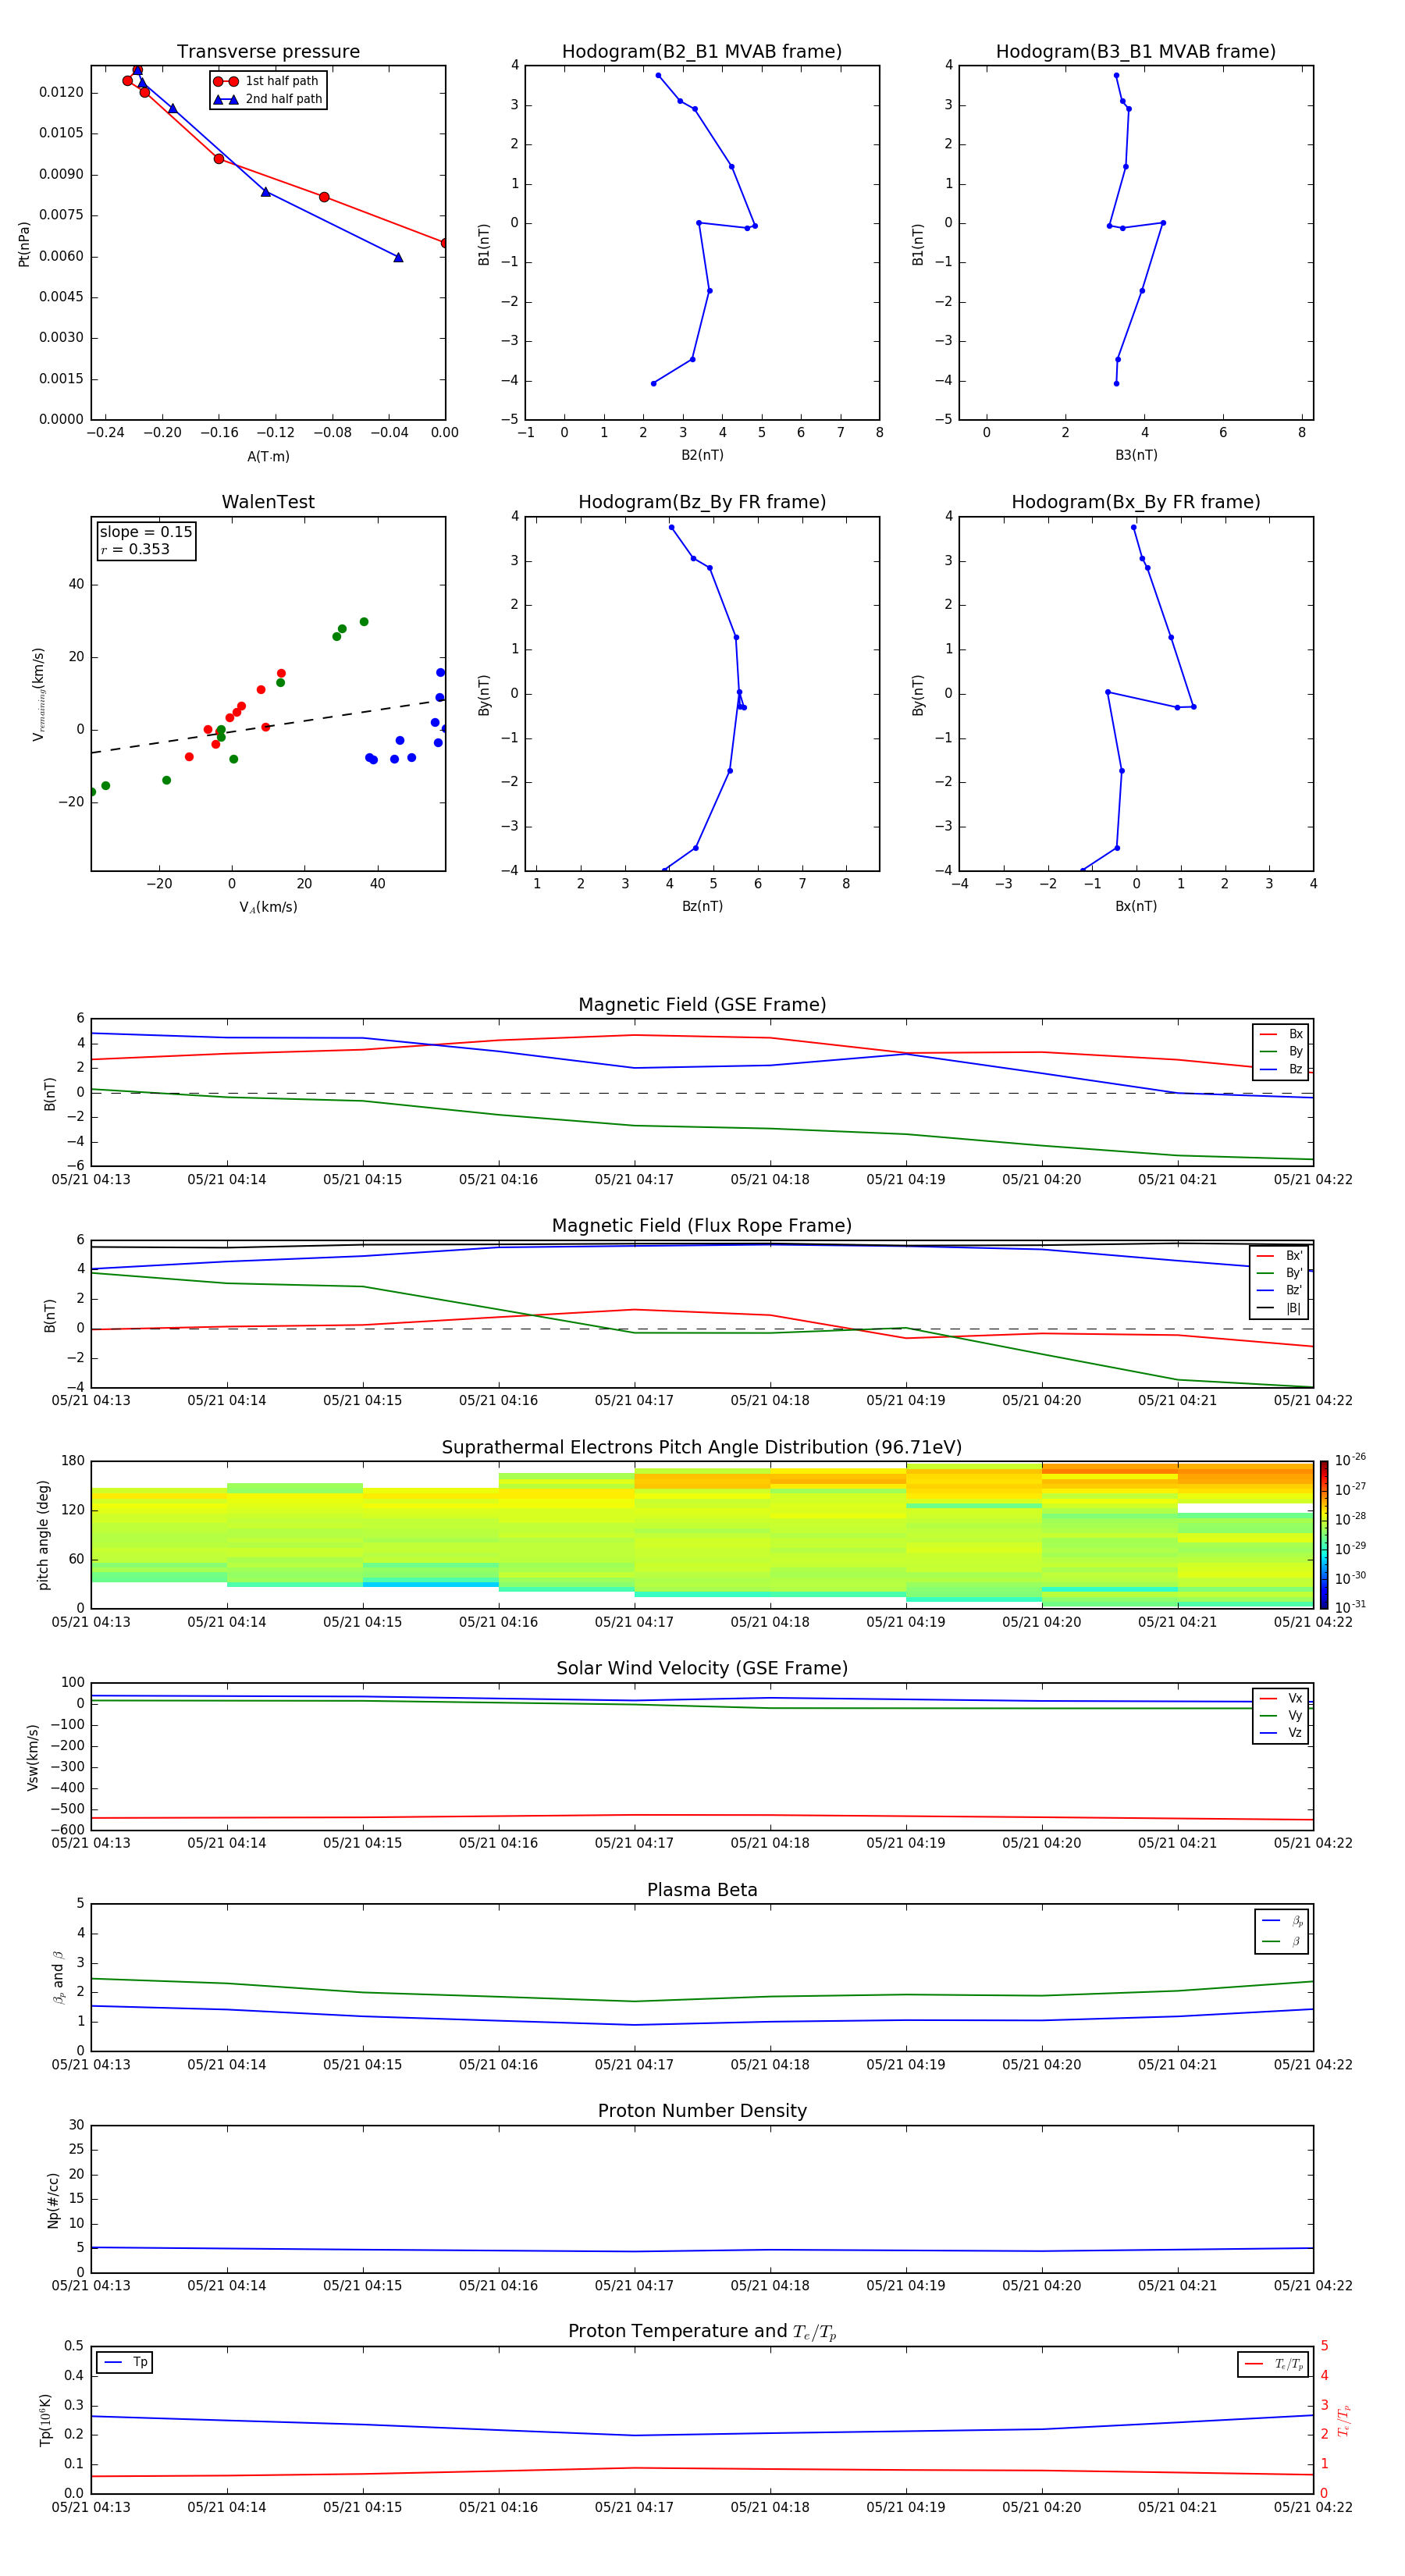Select the 'Tp' legend box
The height and width of the screenshot is (2576, 1405).
tap(124, 2363)
